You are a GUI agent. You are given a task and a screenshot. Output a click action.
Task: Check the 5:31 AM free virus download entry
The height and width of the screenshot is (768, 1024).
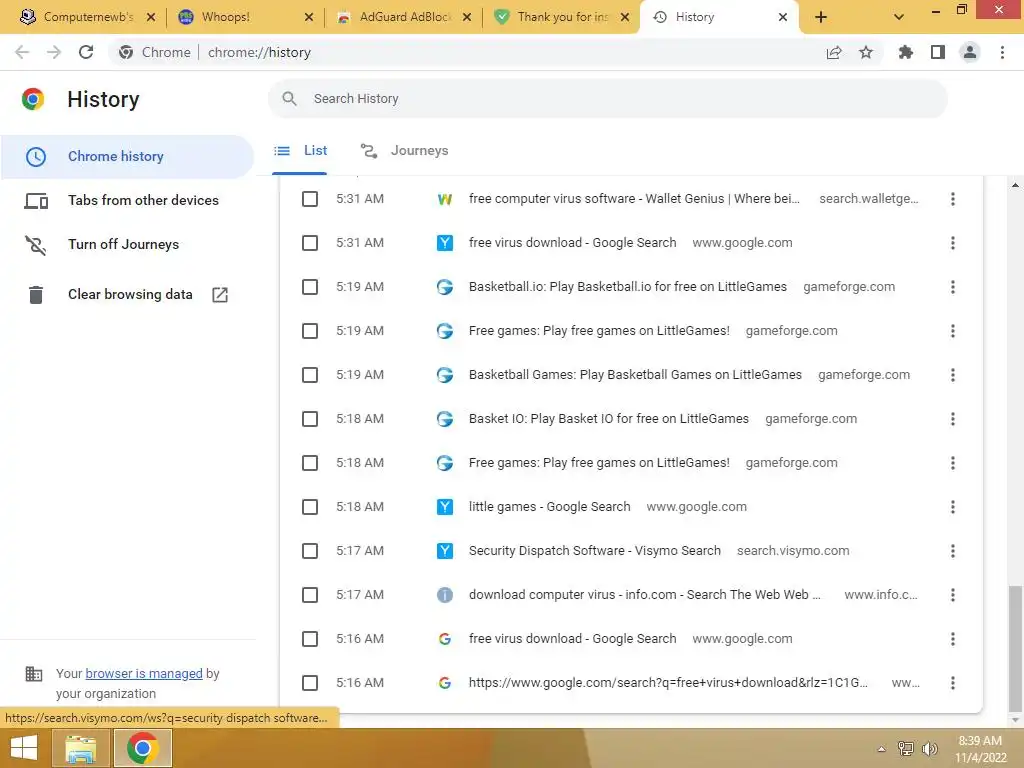(310, 243)
